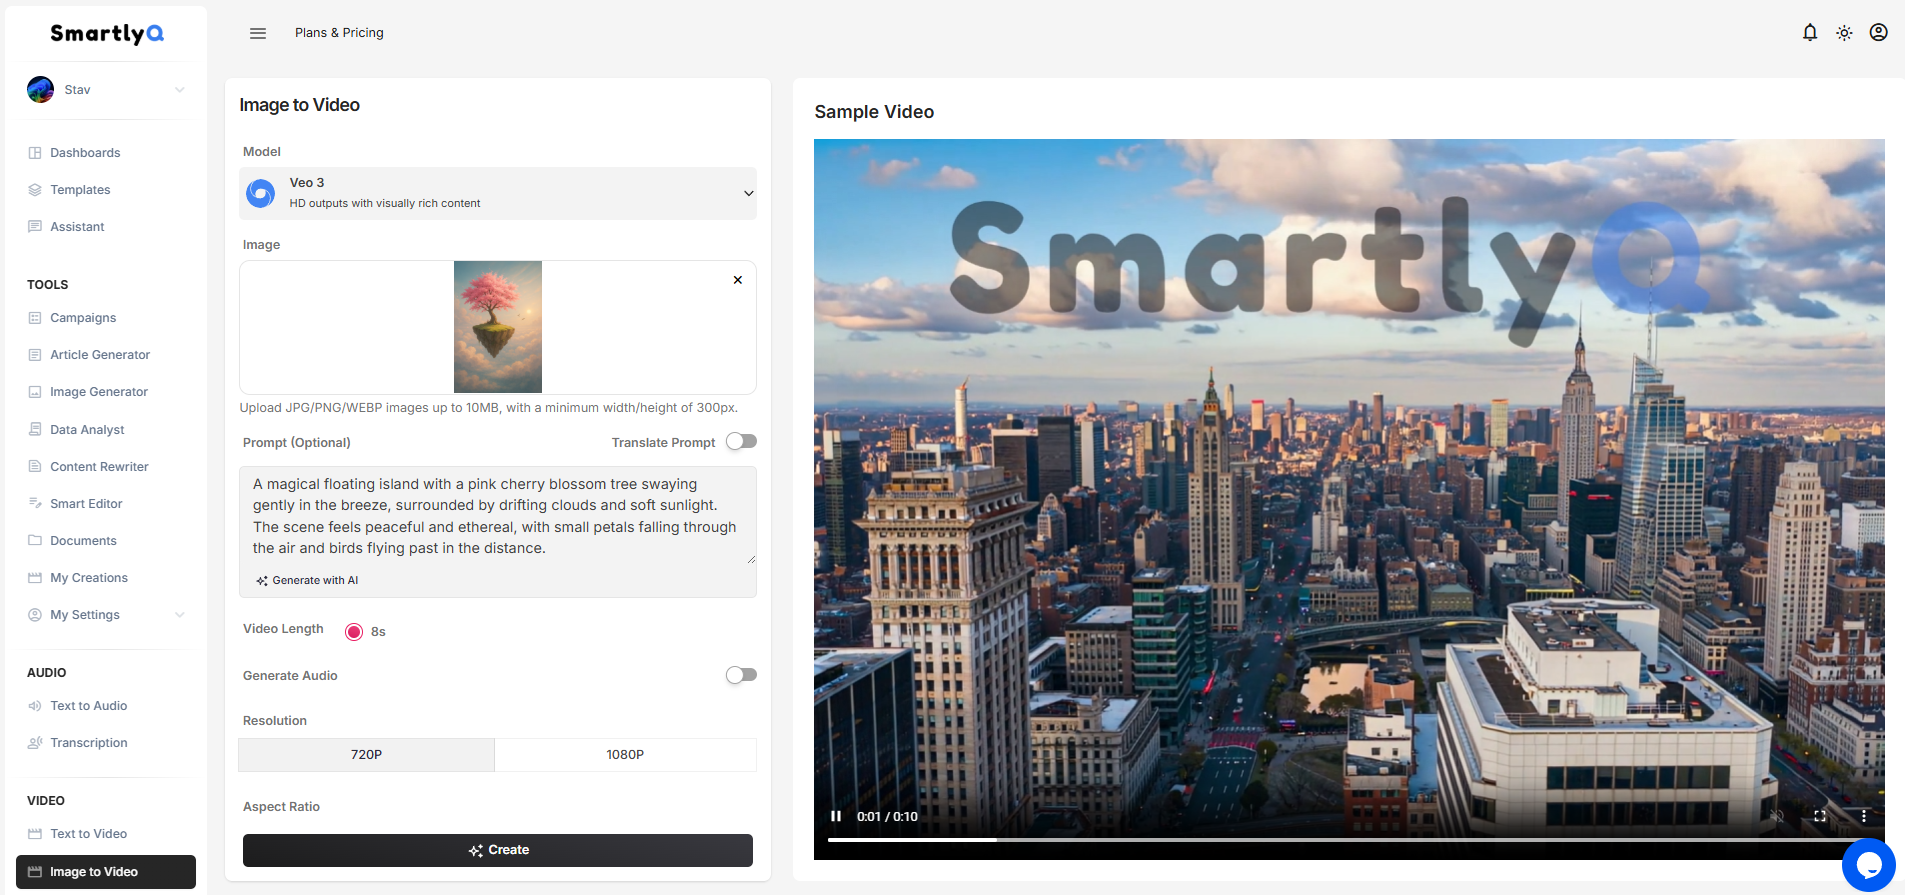Open Image Generator tool

99,392
